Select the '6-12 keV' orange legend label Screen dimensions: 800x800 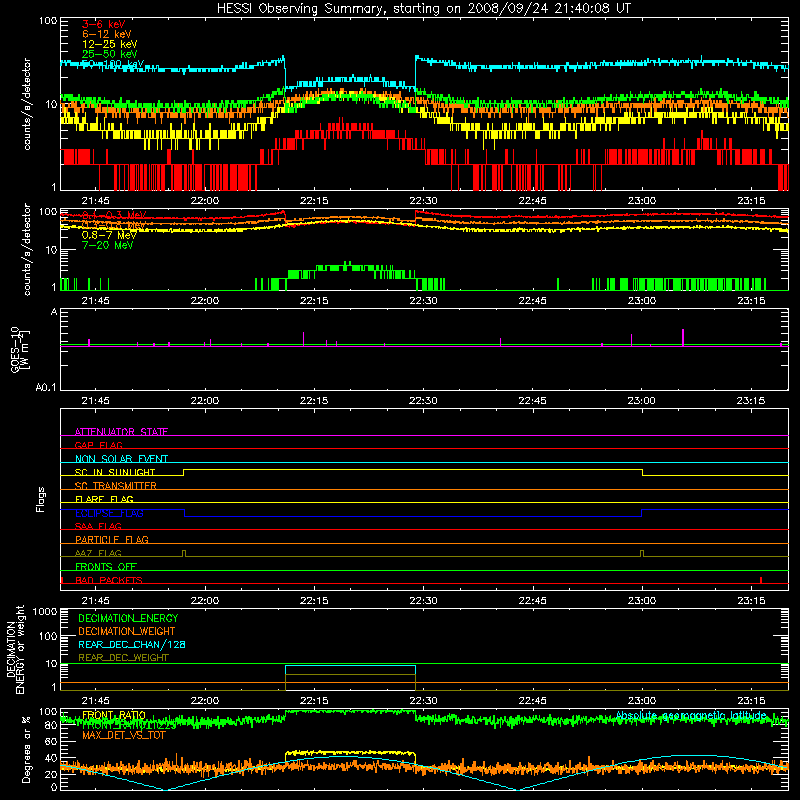click(107, 34)
